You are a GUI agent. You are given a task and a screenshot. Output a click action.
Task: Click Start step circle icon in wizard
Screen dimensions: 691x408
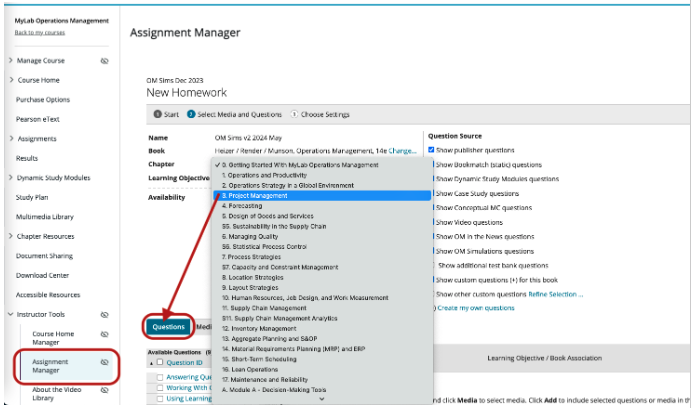pos(155,114)
